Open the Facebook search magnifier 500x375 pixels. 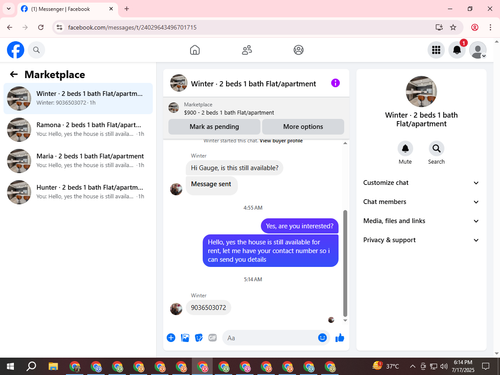tap(36, 50)
